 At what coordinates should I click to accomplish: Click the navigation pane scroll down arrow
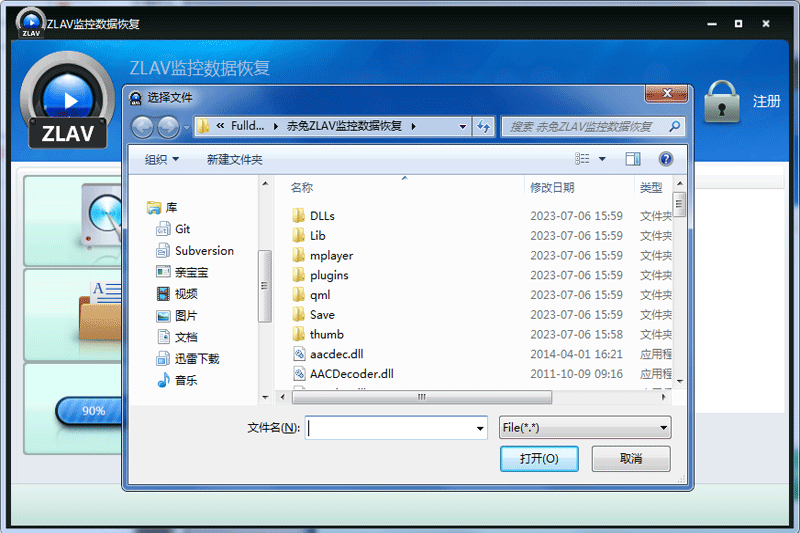coord(265,397)
